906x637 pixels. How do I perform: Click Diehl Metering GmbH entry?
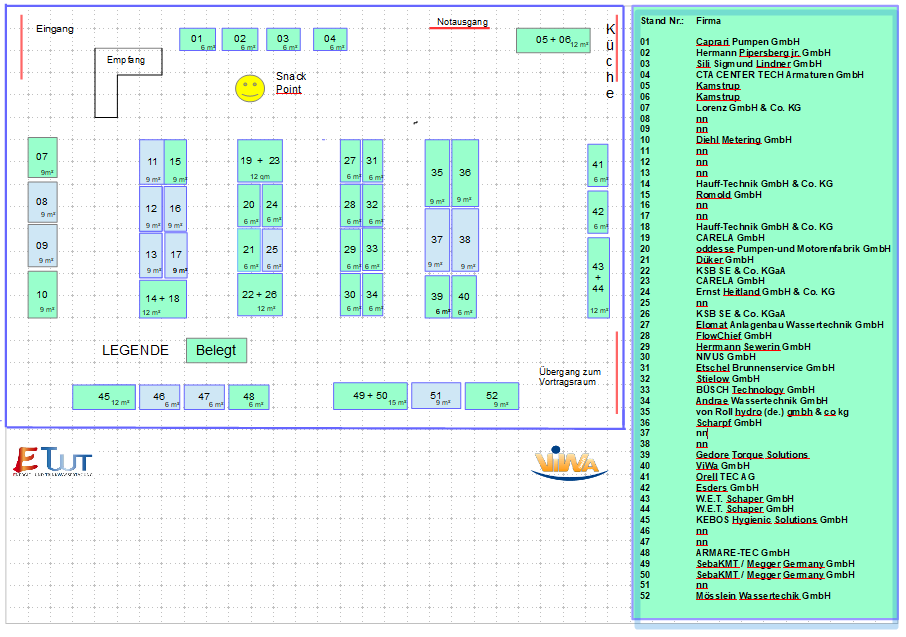[744, 140]
